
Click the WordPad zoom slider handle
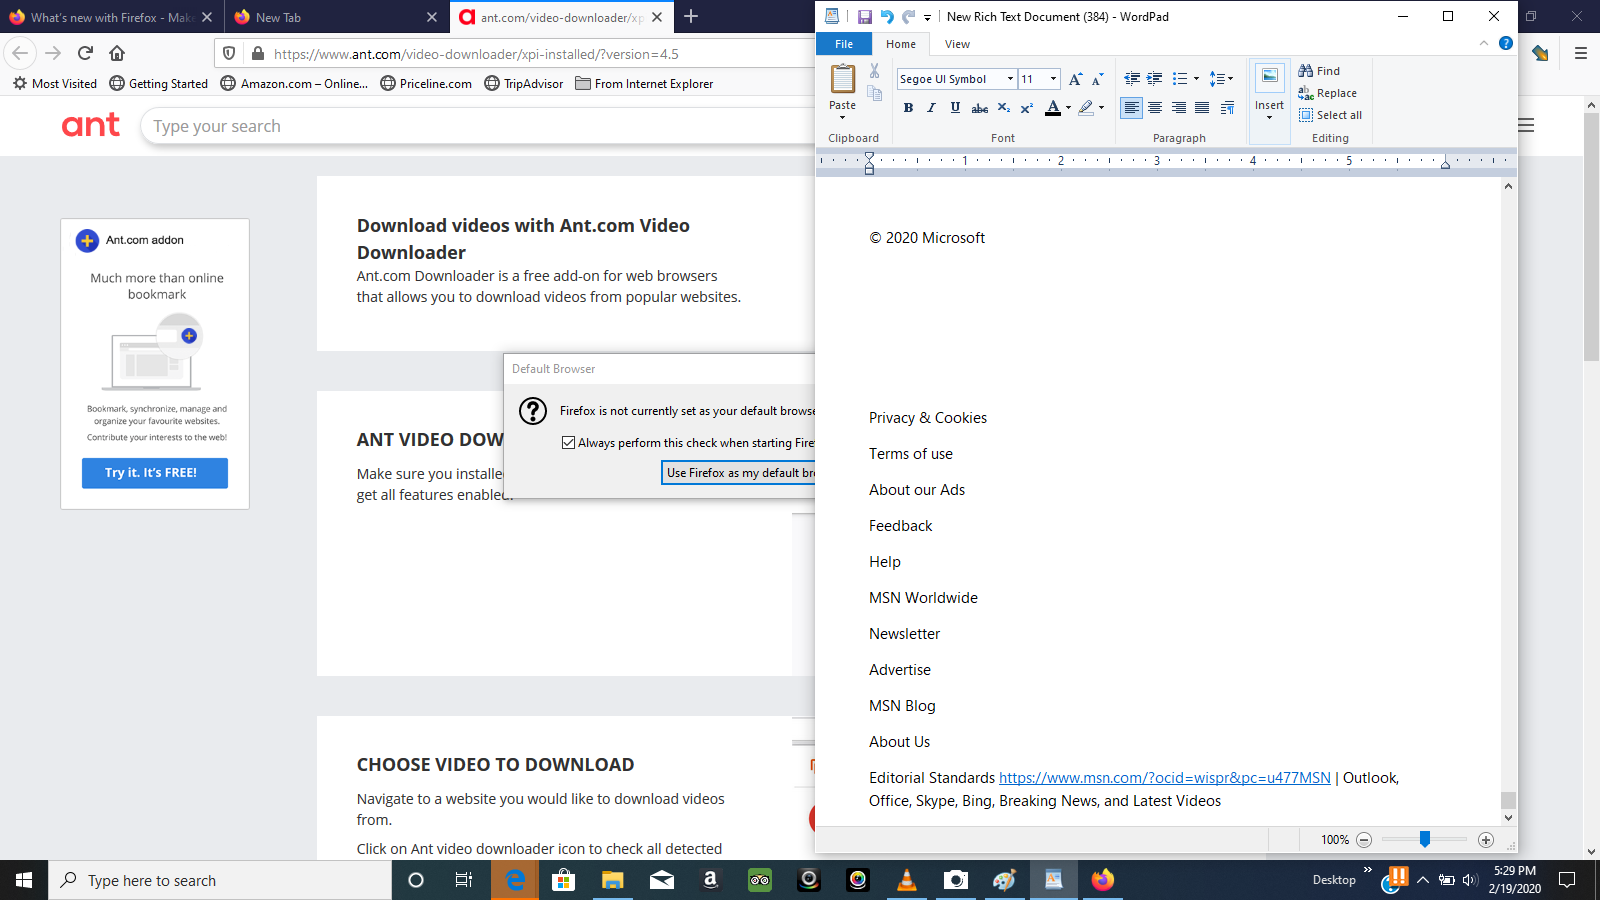coord(1424,840)
